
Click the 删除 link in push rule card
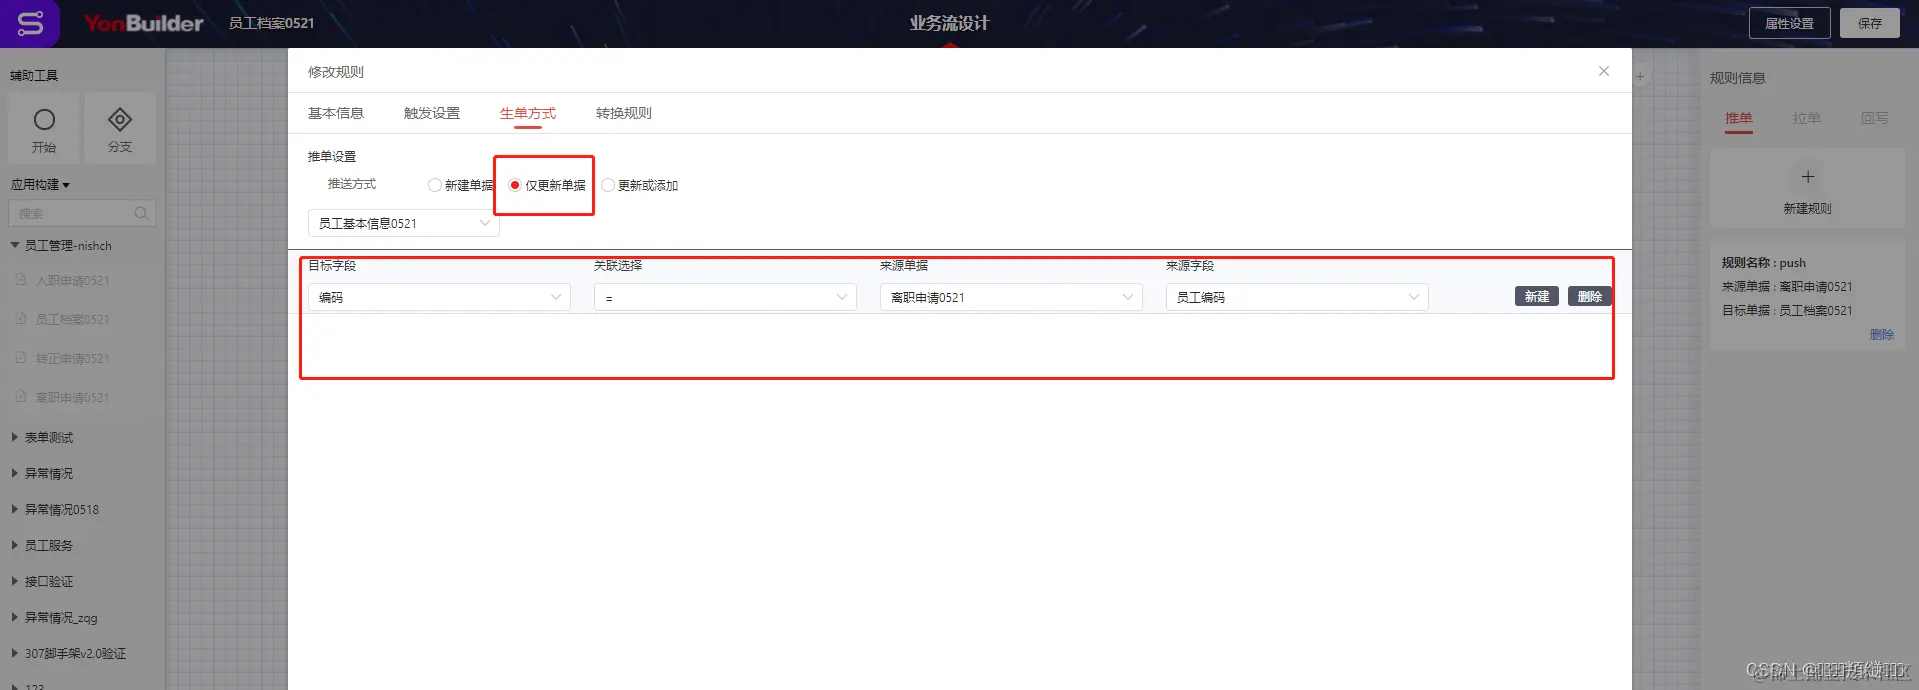point(1882,334)
